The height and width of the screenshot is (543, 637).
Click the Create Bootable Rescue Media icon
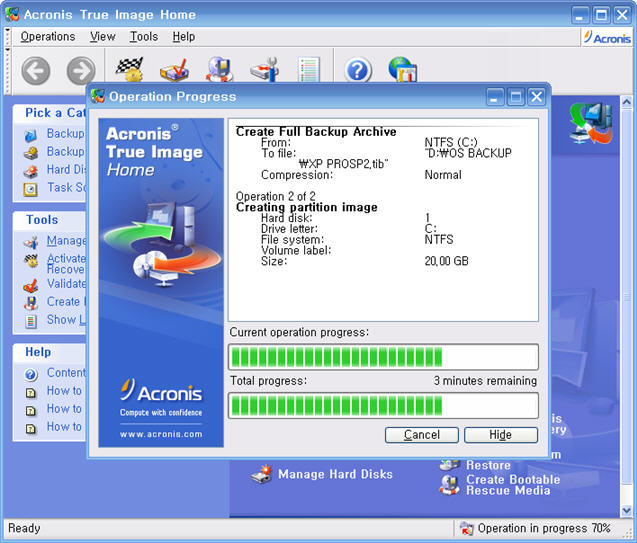pyautogui.click(x=450, y=485)
